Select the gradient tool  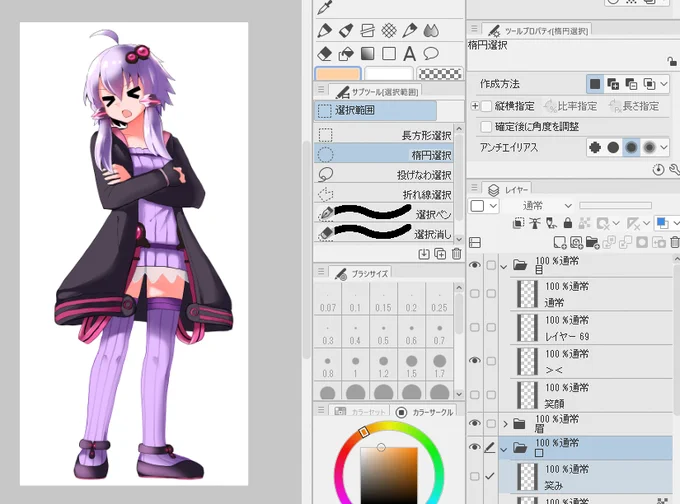click(x=367, y=54)
